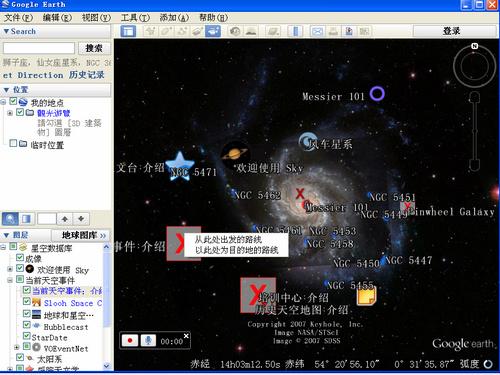
Task: Collapse the 我的地点 tree node
Action: click(x=3, y=102)
